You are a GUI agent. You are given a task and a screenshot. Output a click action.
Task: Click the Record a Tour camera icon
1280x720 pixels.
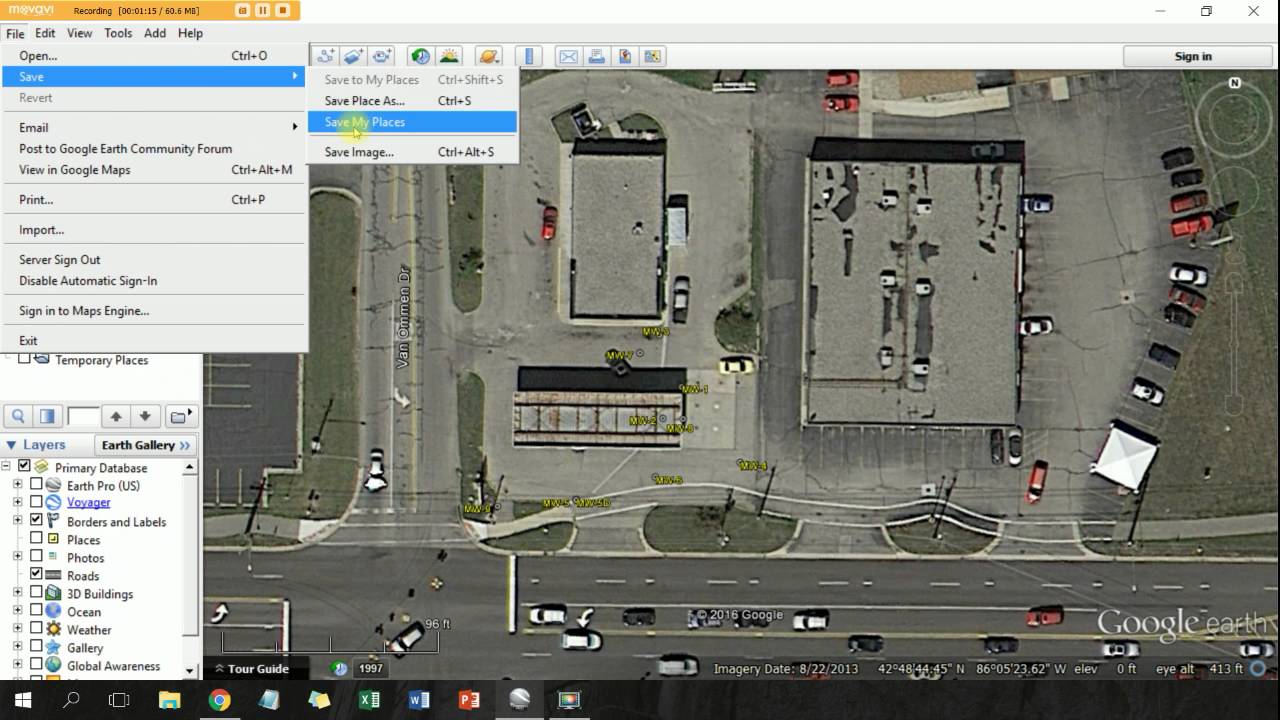click(x=382, y=56)
